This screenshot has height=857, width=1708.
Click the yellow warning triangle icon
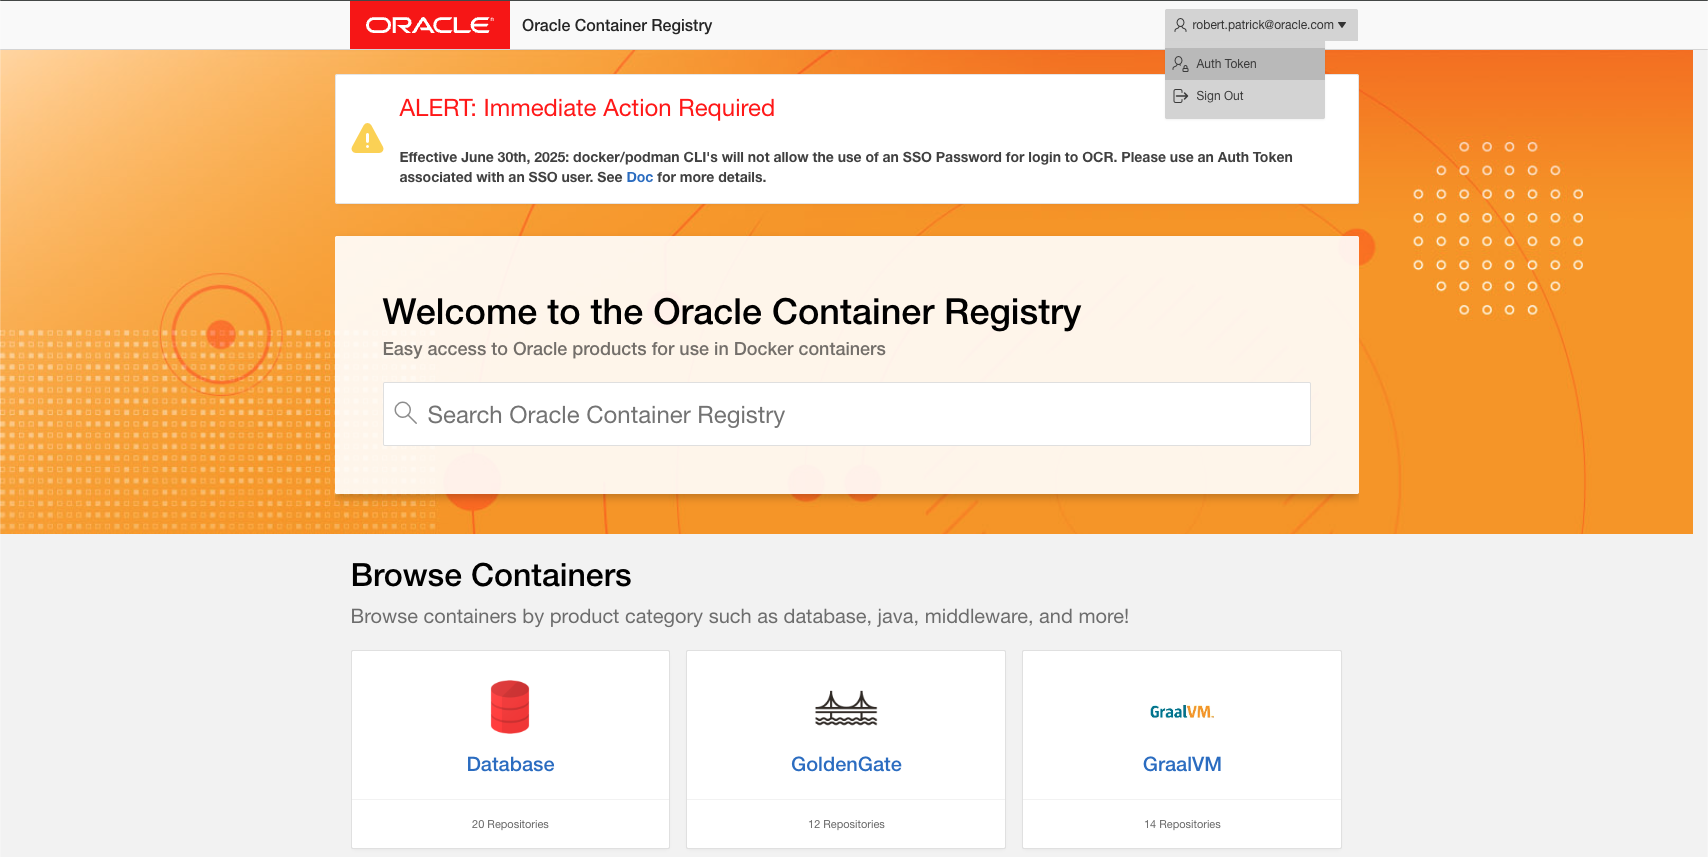[367, 138]
